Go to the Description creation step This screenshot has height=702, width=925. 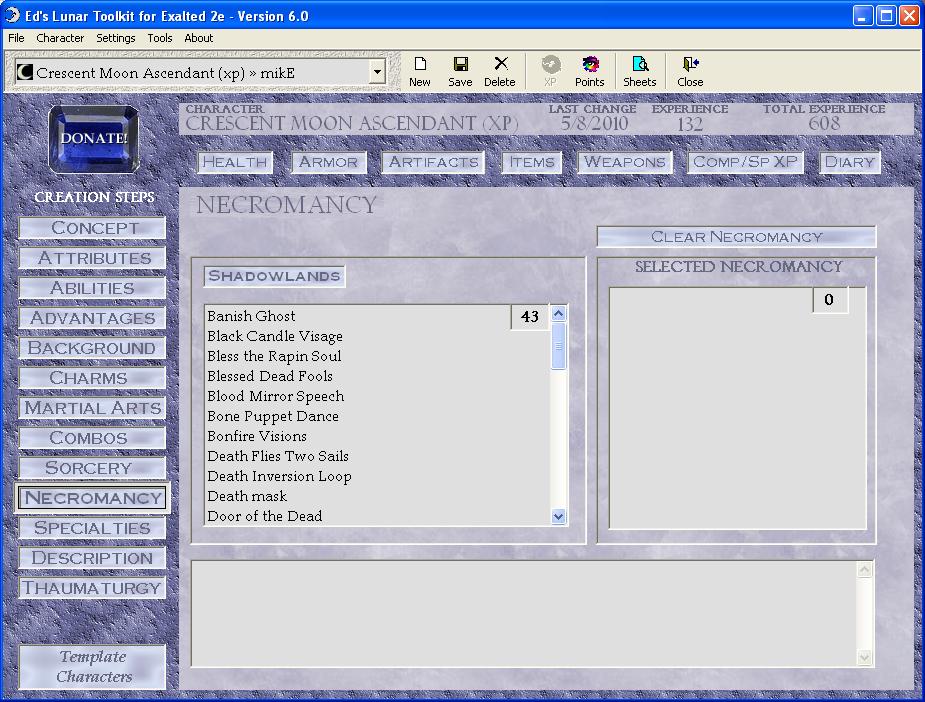(x=93, y=558)
